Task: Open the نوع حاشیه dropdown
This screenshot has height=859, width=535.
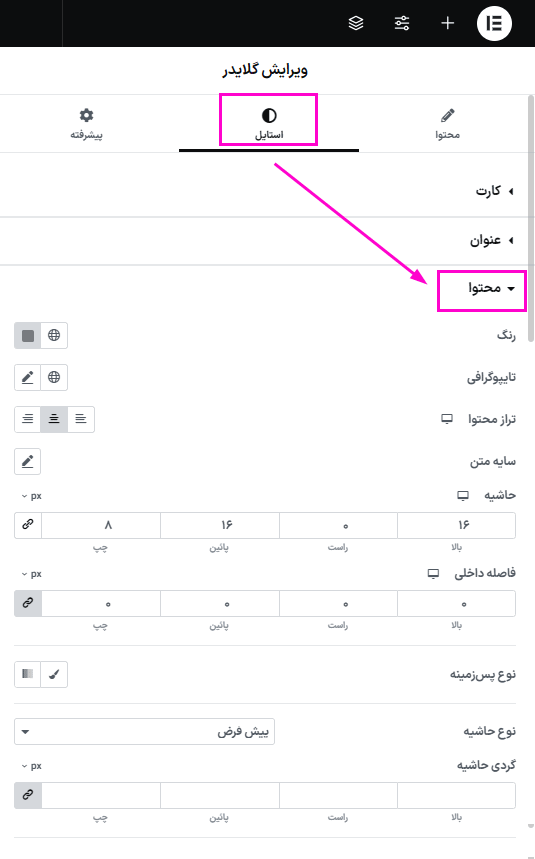Action: click(x=145, y=731)
